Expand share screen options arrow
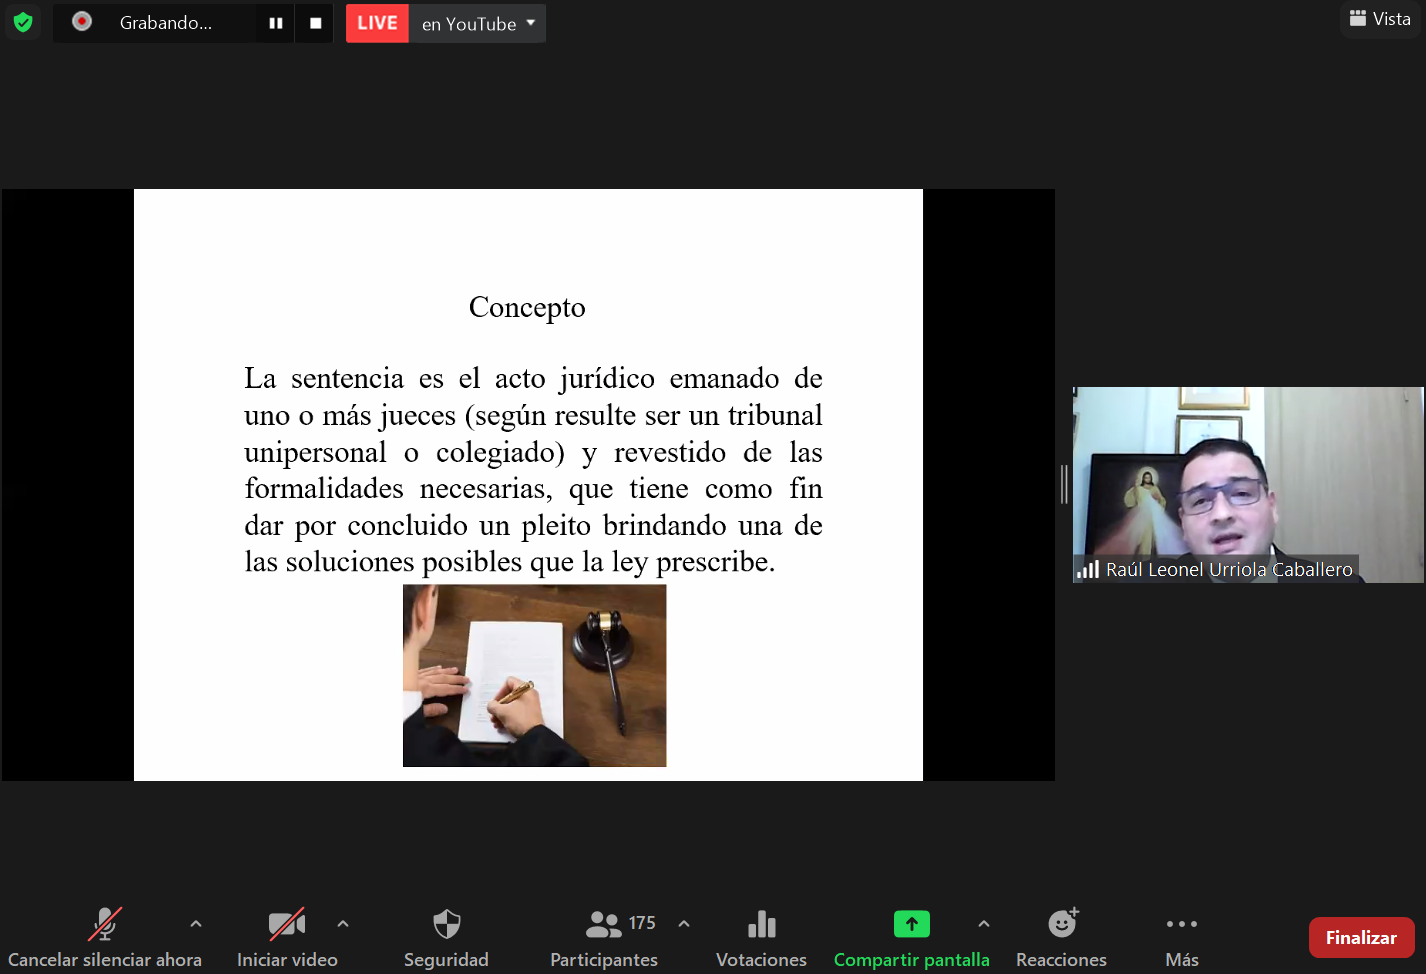1426x974 pixels. point(984,924)
